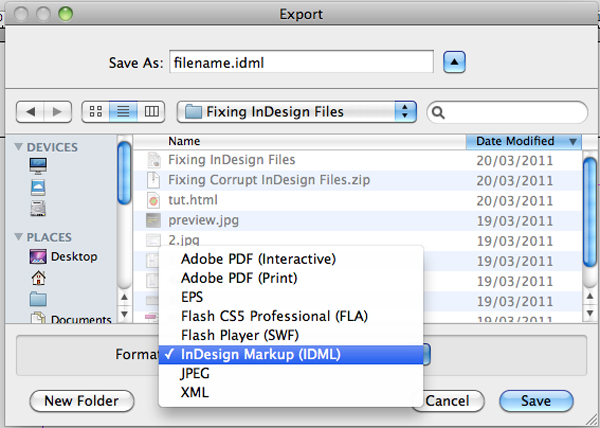Click the forward navigation arrow
The height and width of the screenshot is (428, 600).
(58, 112)
